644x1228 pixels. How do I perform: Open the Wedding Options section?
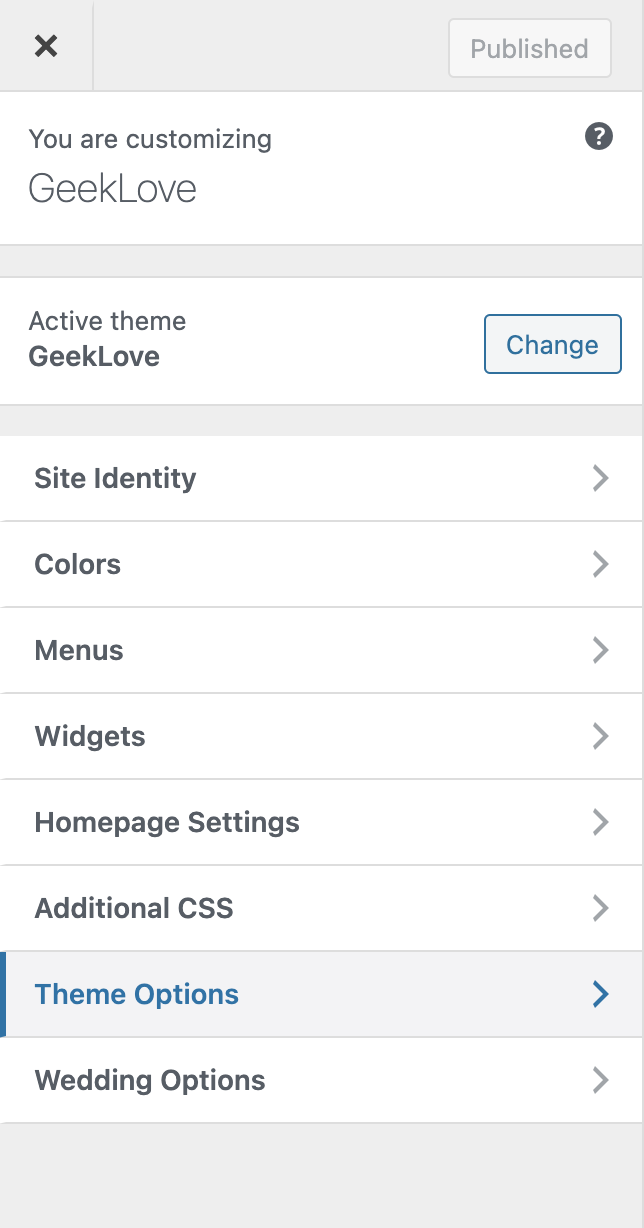[x=150, y=1080]
